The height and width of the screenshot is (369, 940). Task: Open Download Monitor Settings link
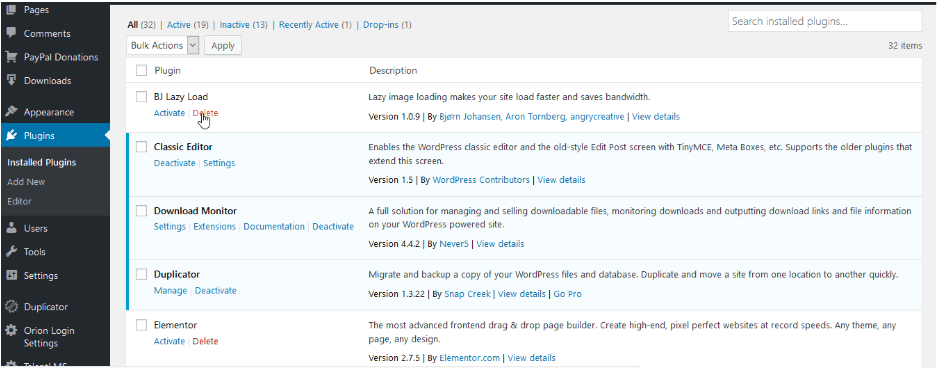click(x=170, y=226)
